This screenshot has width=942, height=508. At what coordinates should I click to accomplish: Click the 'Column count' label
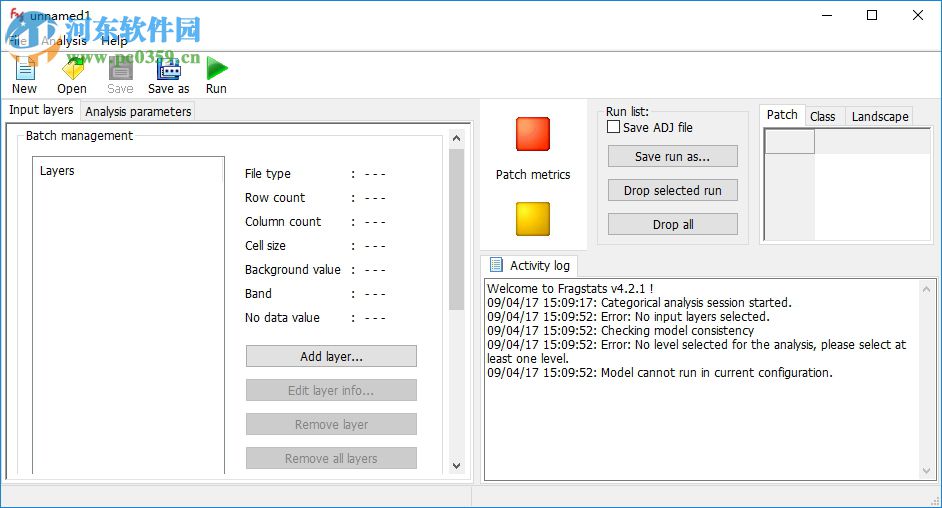[283, 222]
